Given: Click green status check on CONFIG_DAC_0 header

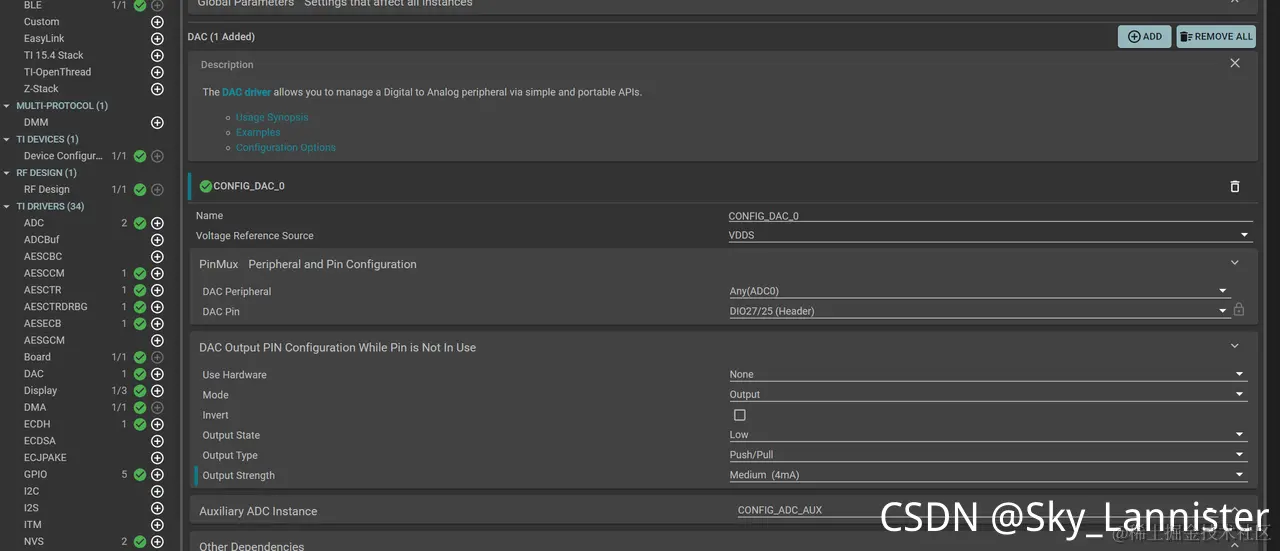Looking at the screenshot, I should [x=205, y=186].
